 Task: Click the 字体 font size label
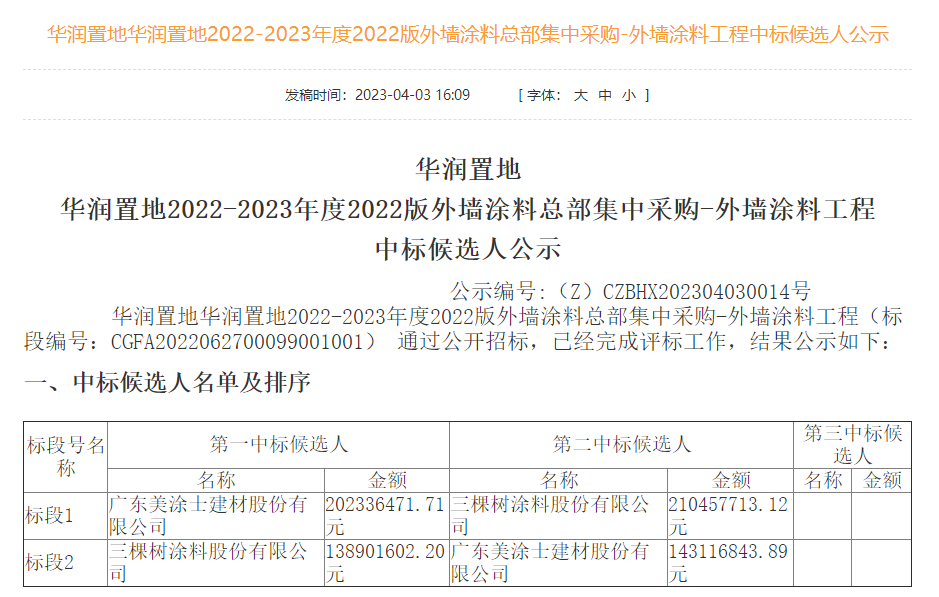tap(543, 95)
